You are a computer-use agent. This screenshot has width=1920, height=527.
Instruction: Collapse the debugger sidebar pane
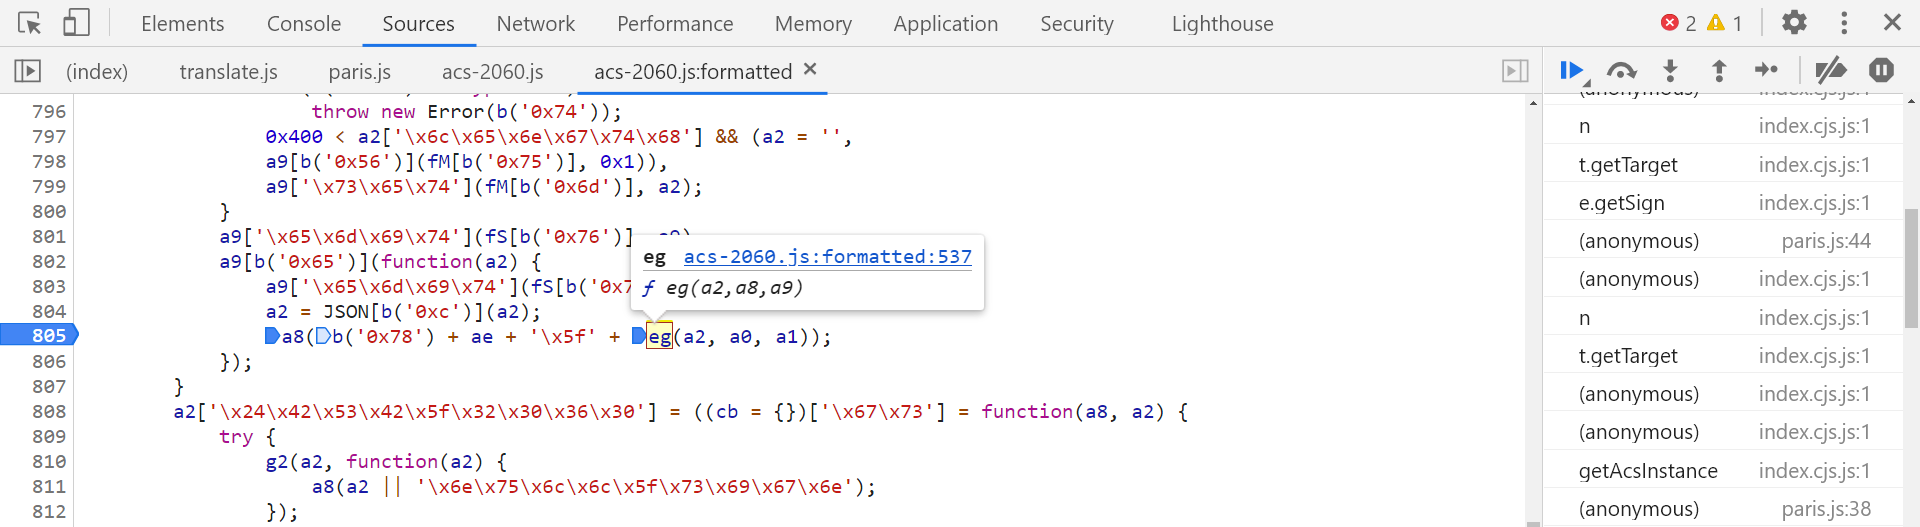pyautogui.click(x=1515, y=71)
